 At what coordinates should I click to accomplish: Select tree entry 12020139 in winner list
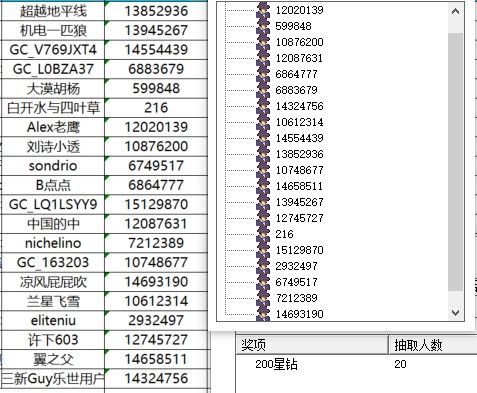coord(299,10)
